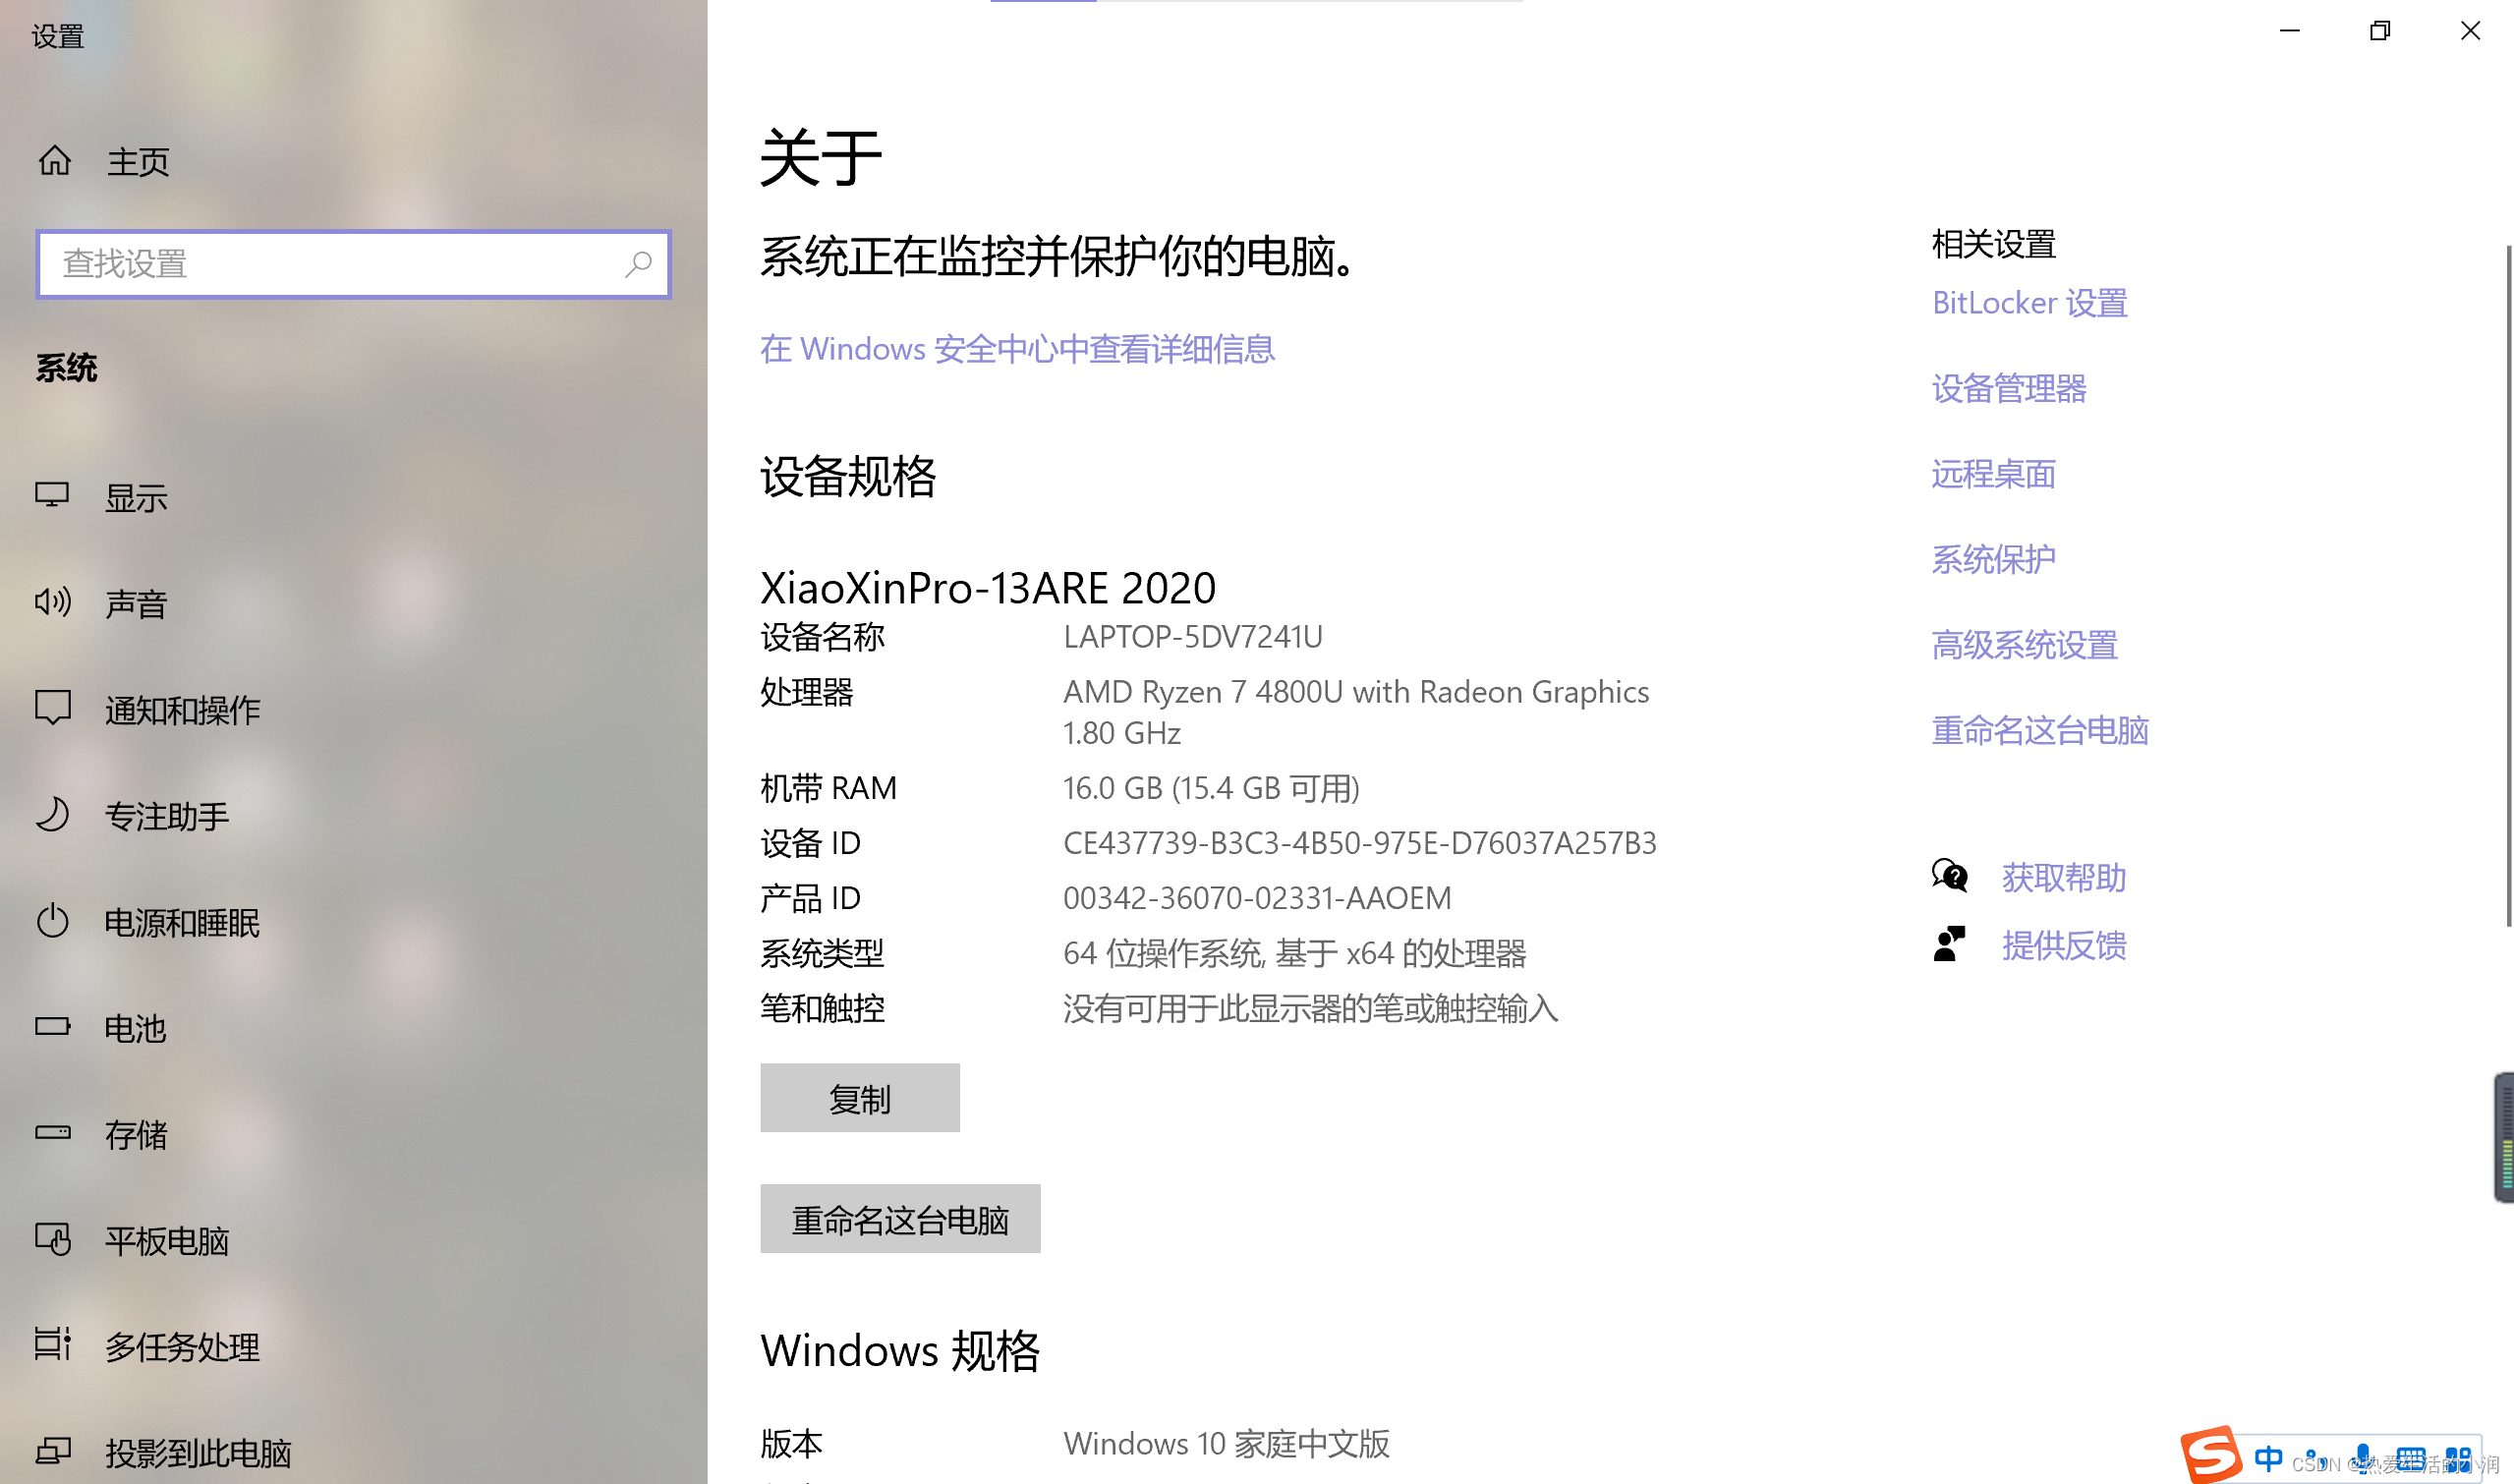Open Focus assist moon icon

[52, 815]
